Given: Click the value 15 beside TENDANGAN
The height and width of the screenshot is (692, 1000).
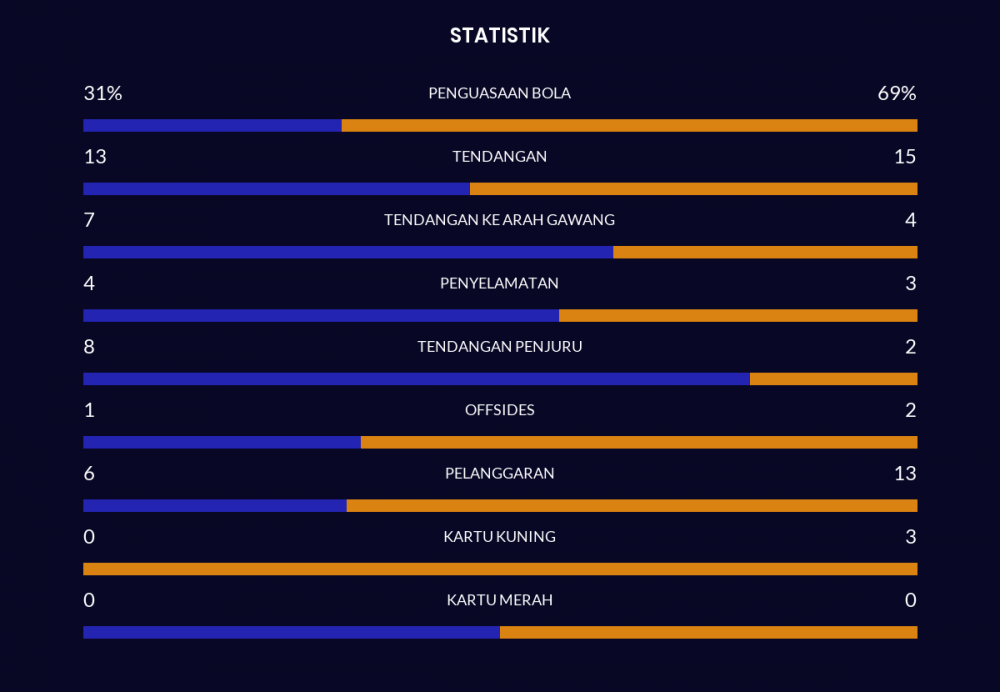Looking at the screenshot, I should [x=905, y=157].
